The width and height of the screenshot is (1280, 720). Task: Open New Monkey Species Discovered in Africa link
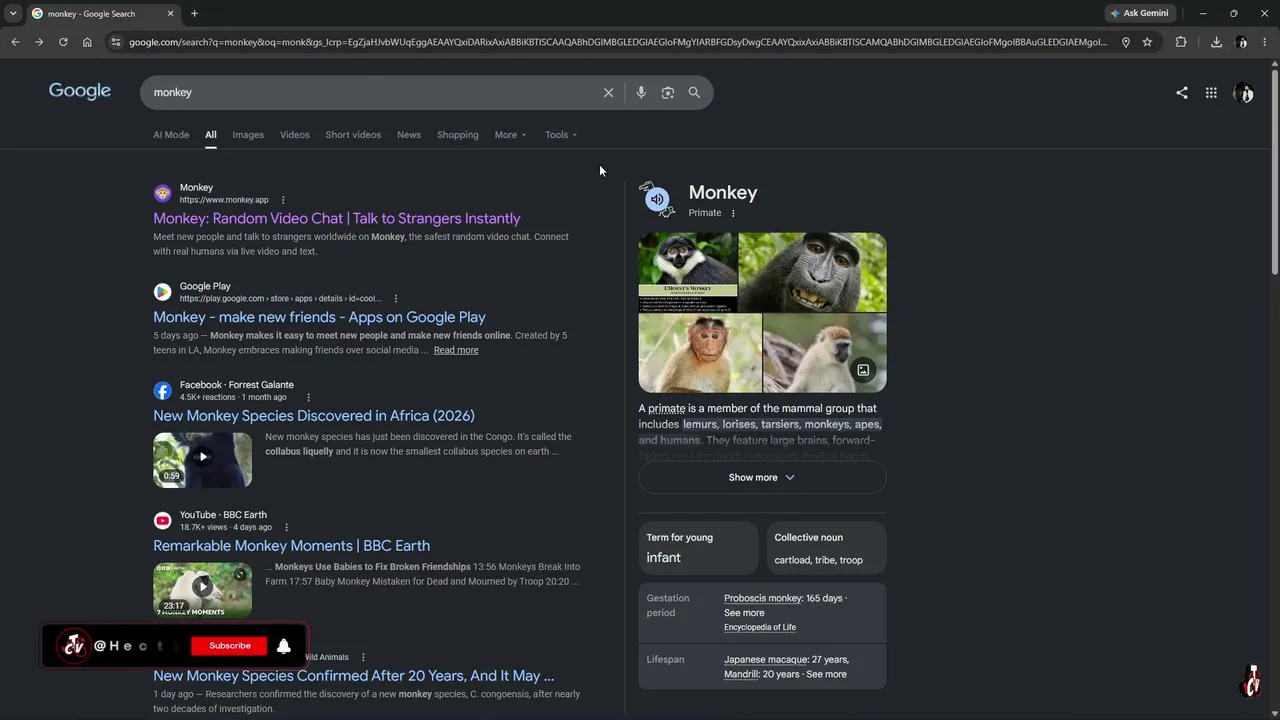coord(314,416)
